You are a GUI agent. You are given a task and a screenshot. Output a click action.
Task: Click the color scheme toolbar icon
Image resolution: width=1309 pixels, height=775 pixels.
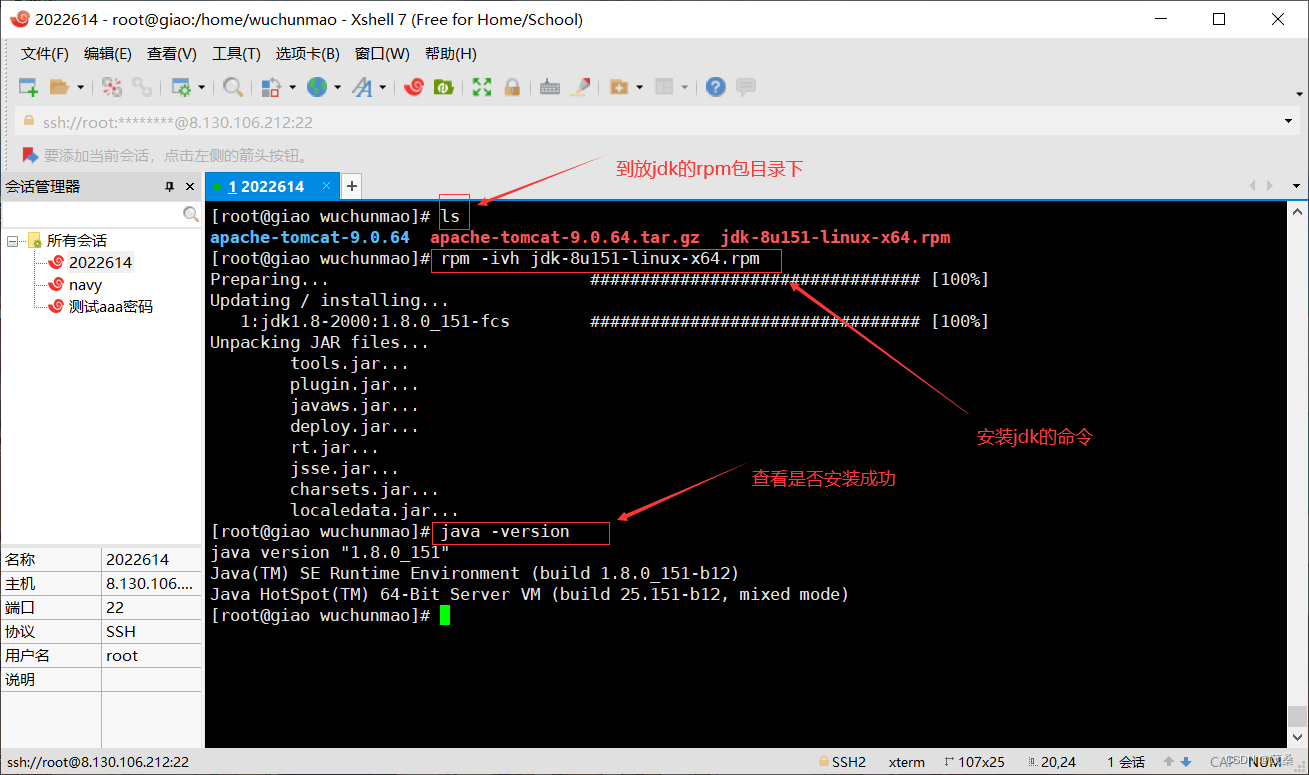point(270,87)
